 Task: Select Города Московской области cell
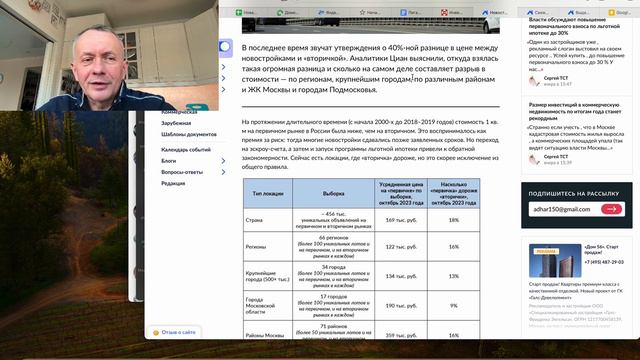pyautogui.click(x=268, y=305)
